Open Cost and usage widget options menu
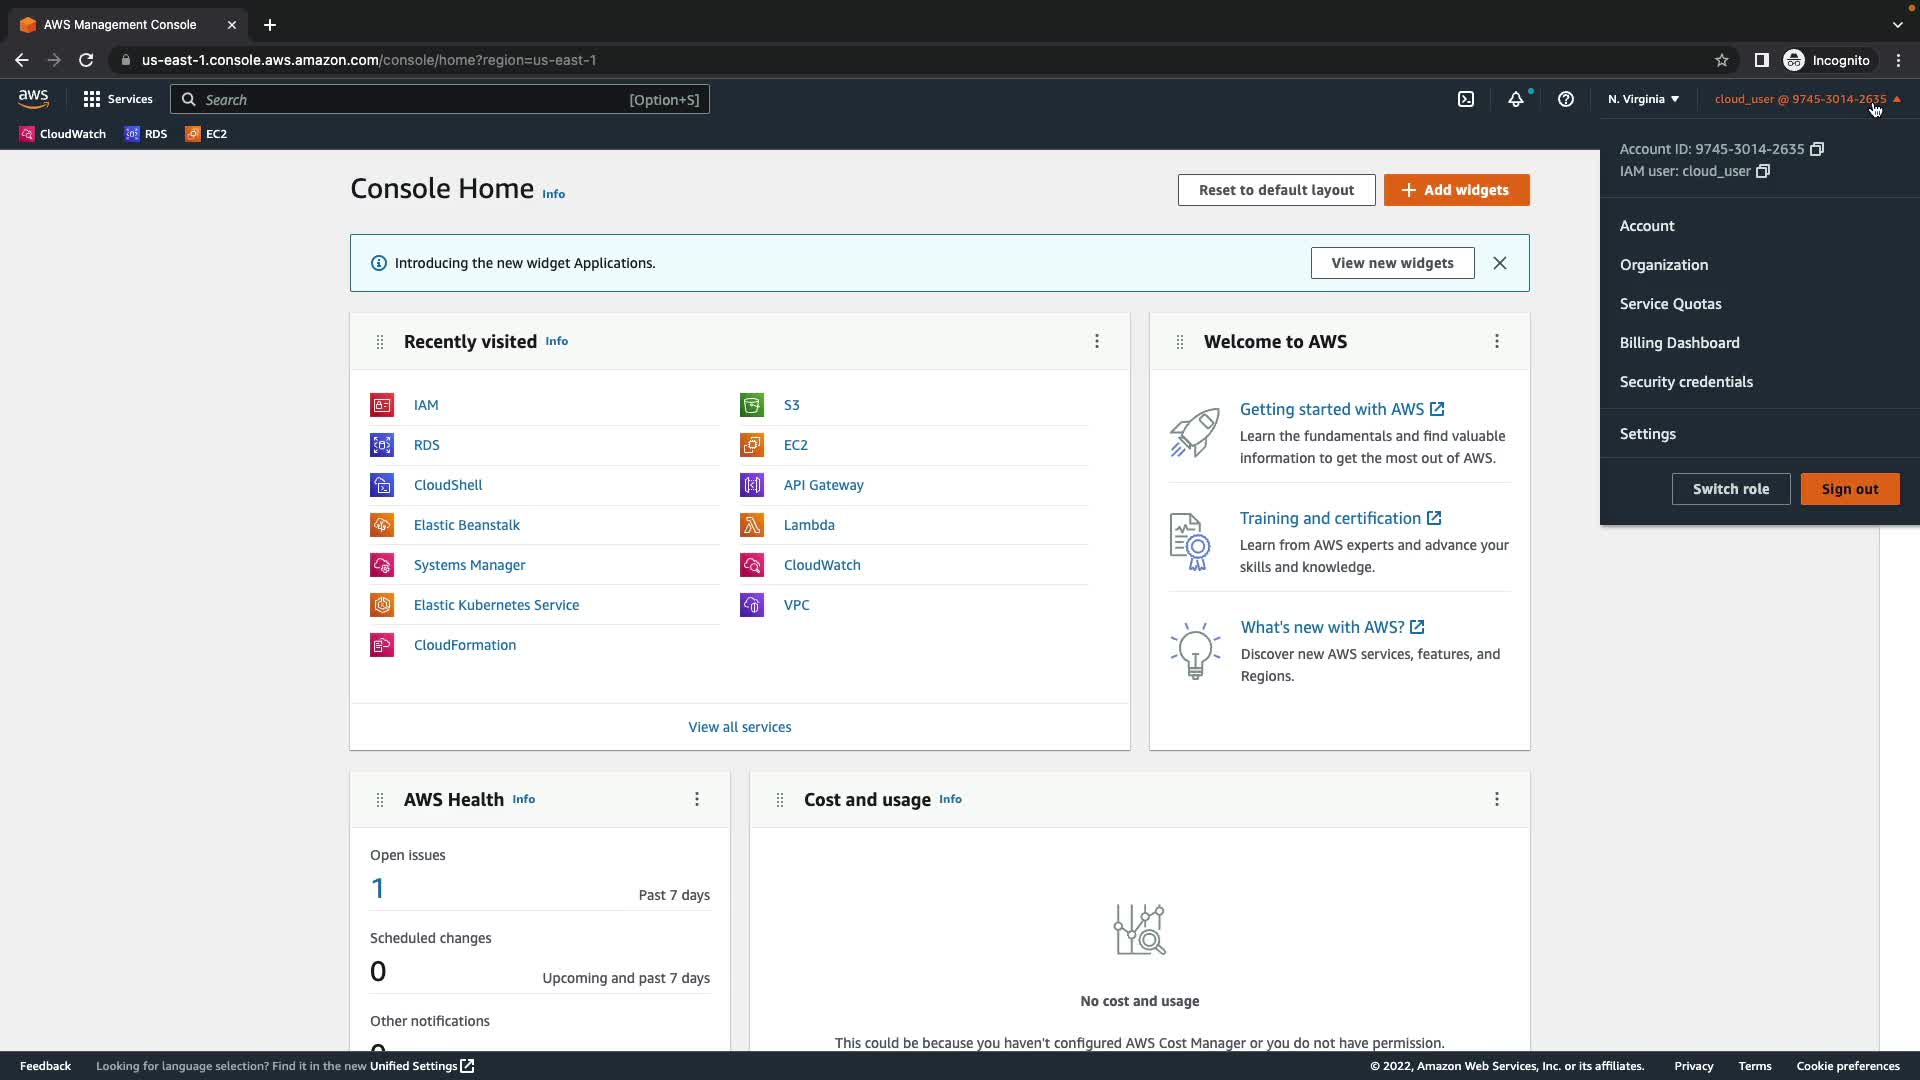The width and height of the screenshot is (1920, 1080). pyautogui.click(x=1497, y=799)
